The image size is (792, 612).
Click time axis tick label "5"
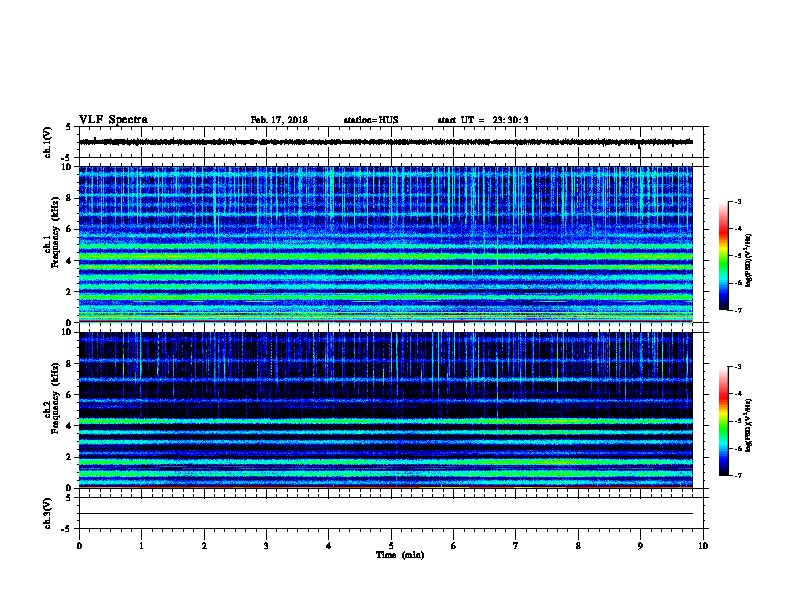(x=391, y=546)
